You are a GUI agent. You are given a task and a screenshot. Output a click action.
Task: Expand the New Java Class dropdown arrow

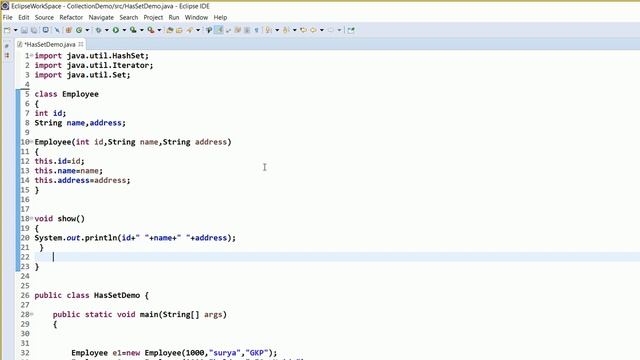[x=87, y=30]
